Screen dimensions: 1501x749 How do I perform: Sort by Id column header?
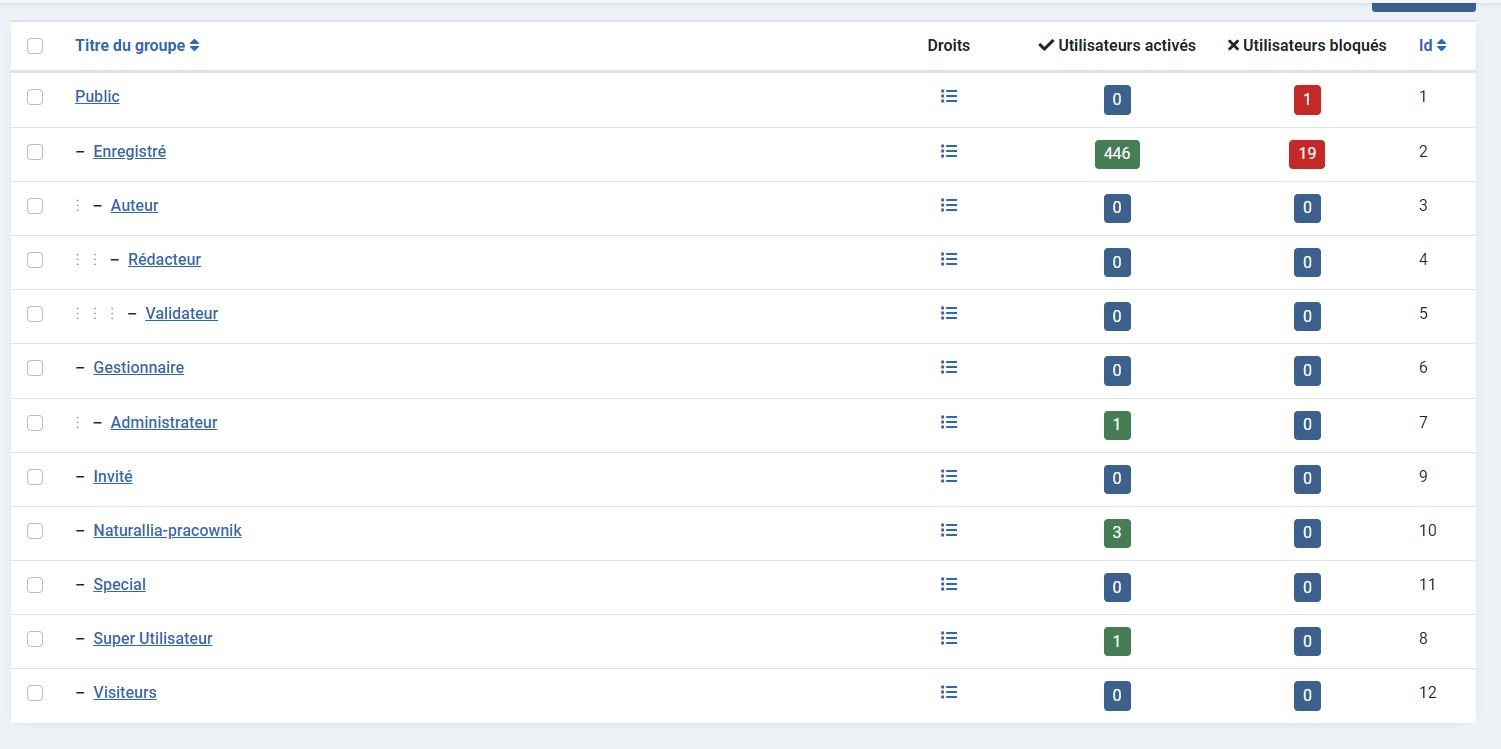coord(1432,45)
